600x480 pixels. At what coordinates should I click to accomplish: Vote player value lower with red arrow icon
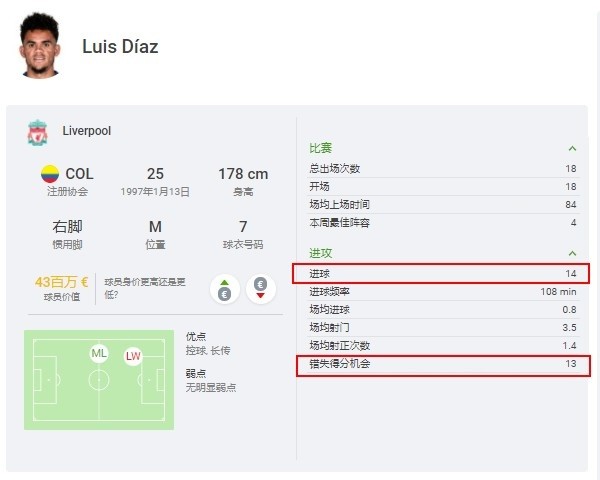point(261,289)
